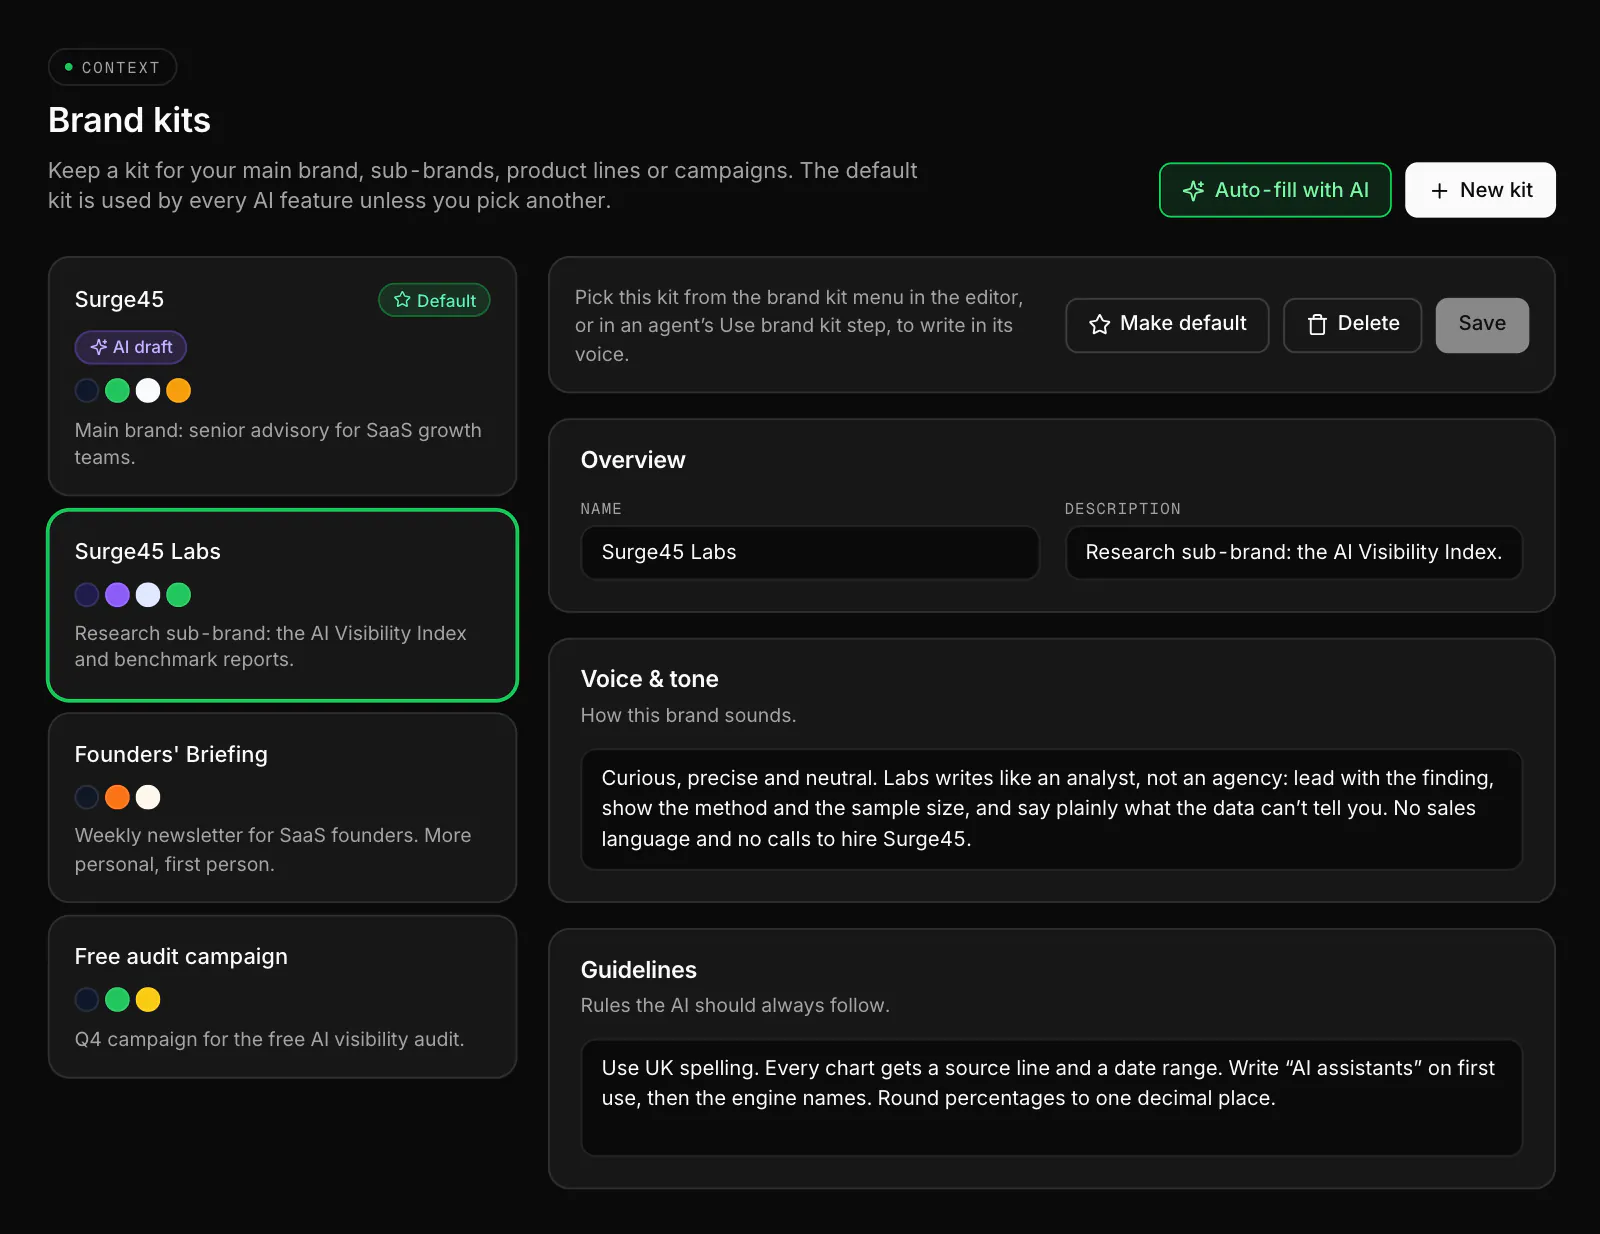Click the orange swatch on the Surge45 card

coord(178,391)
